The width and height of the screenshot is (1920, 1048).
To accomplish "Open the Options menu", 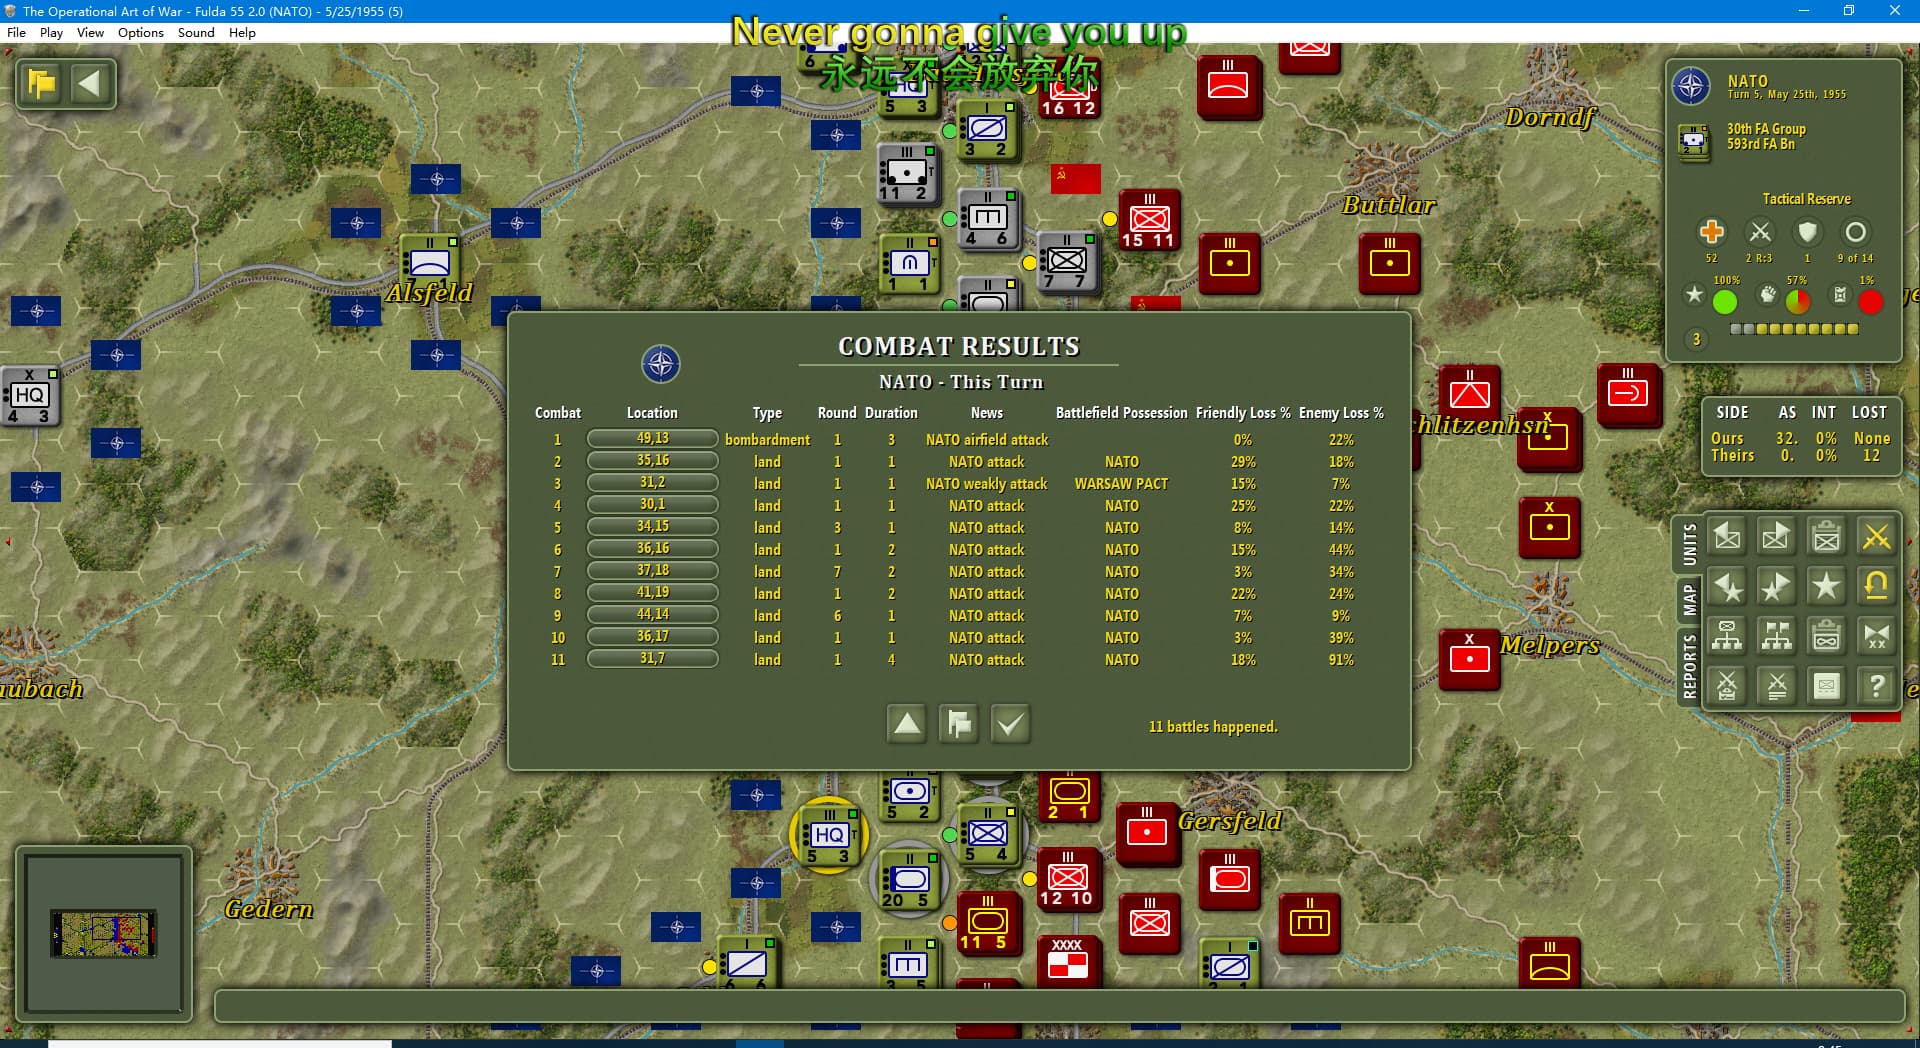I will click(x=141, y=32).
